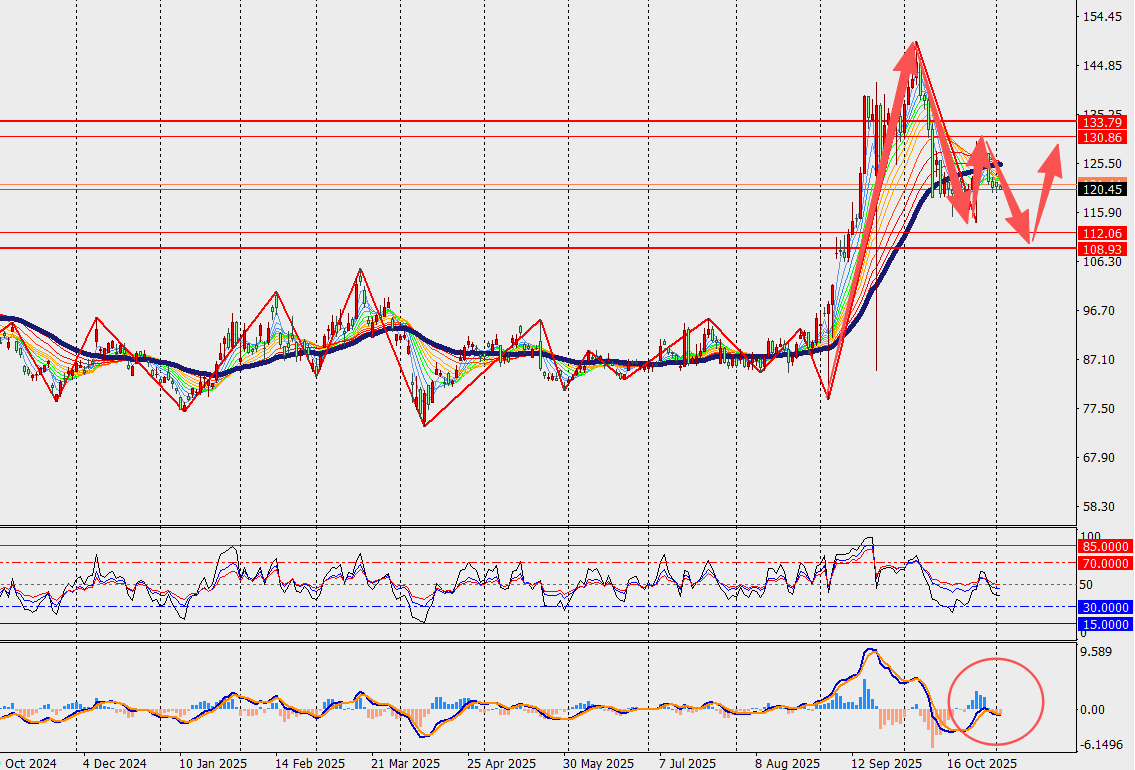
Task: Click the 108.93 red support level label
Action: [1101, 248]
